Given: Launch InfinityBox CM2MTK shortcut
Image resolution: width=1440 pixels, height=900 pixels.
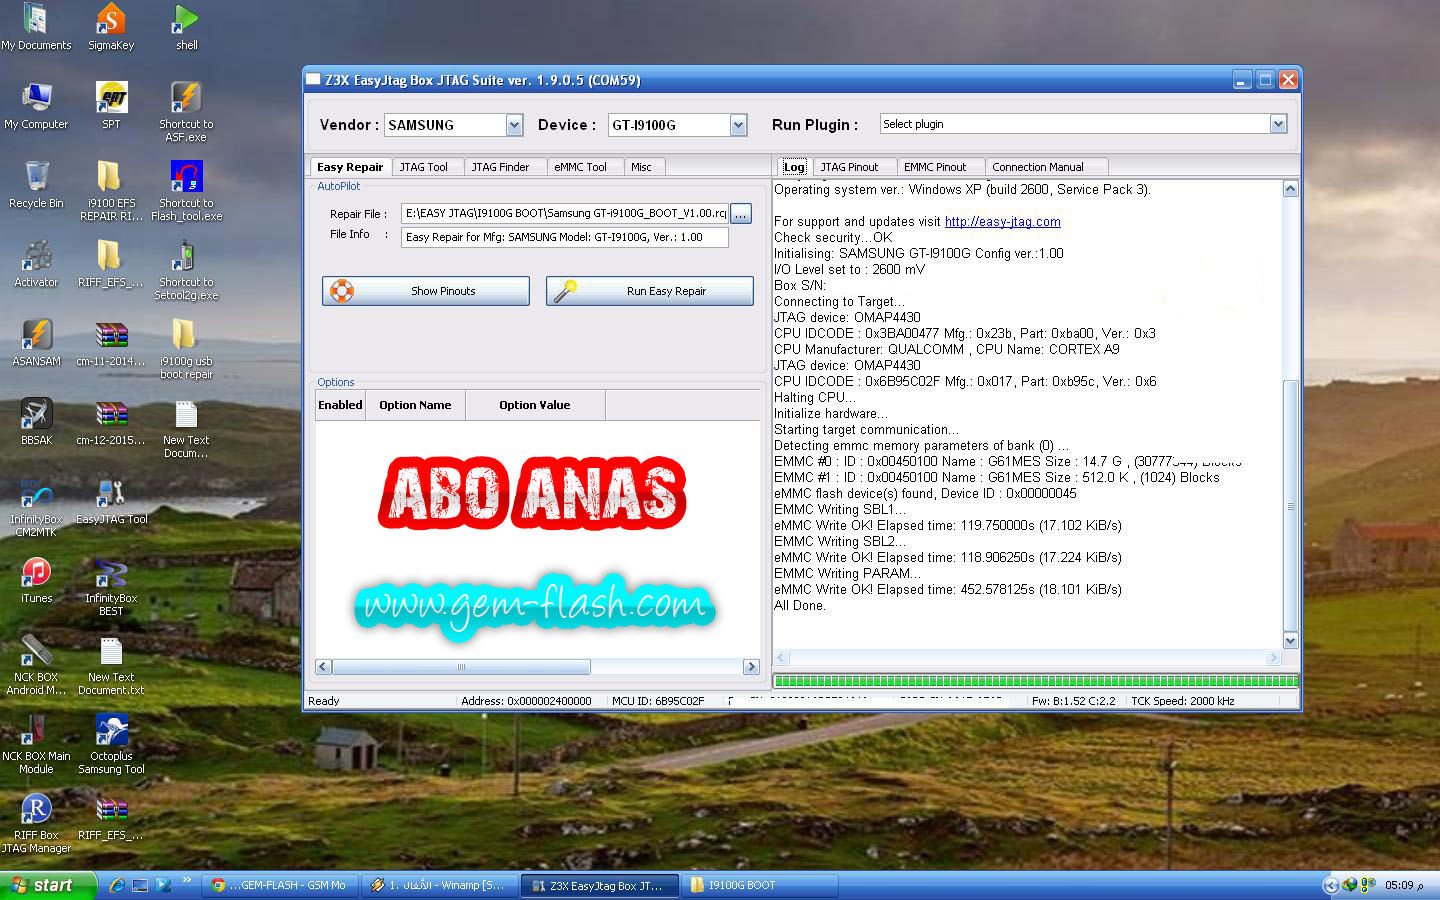Looking at the screenshot, I should pyautogui.click(x=36, y=507).
